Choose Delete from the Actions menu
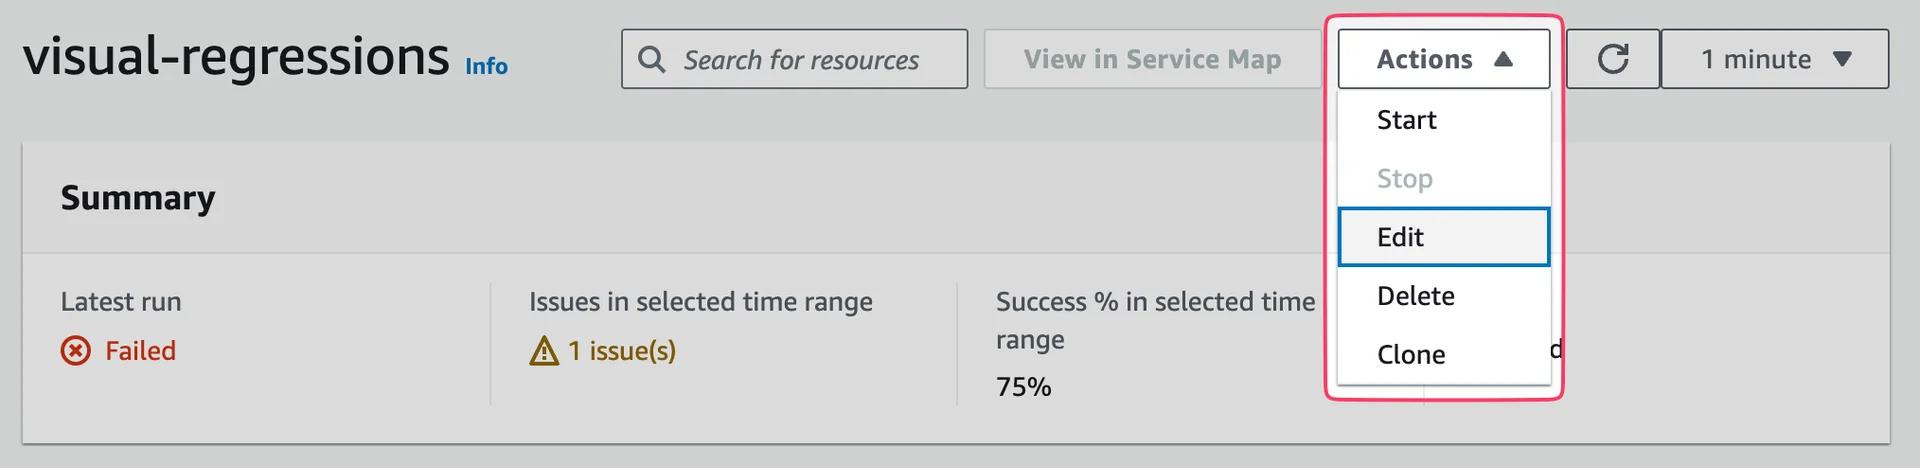1920x468 pixels. [1415, 296]
